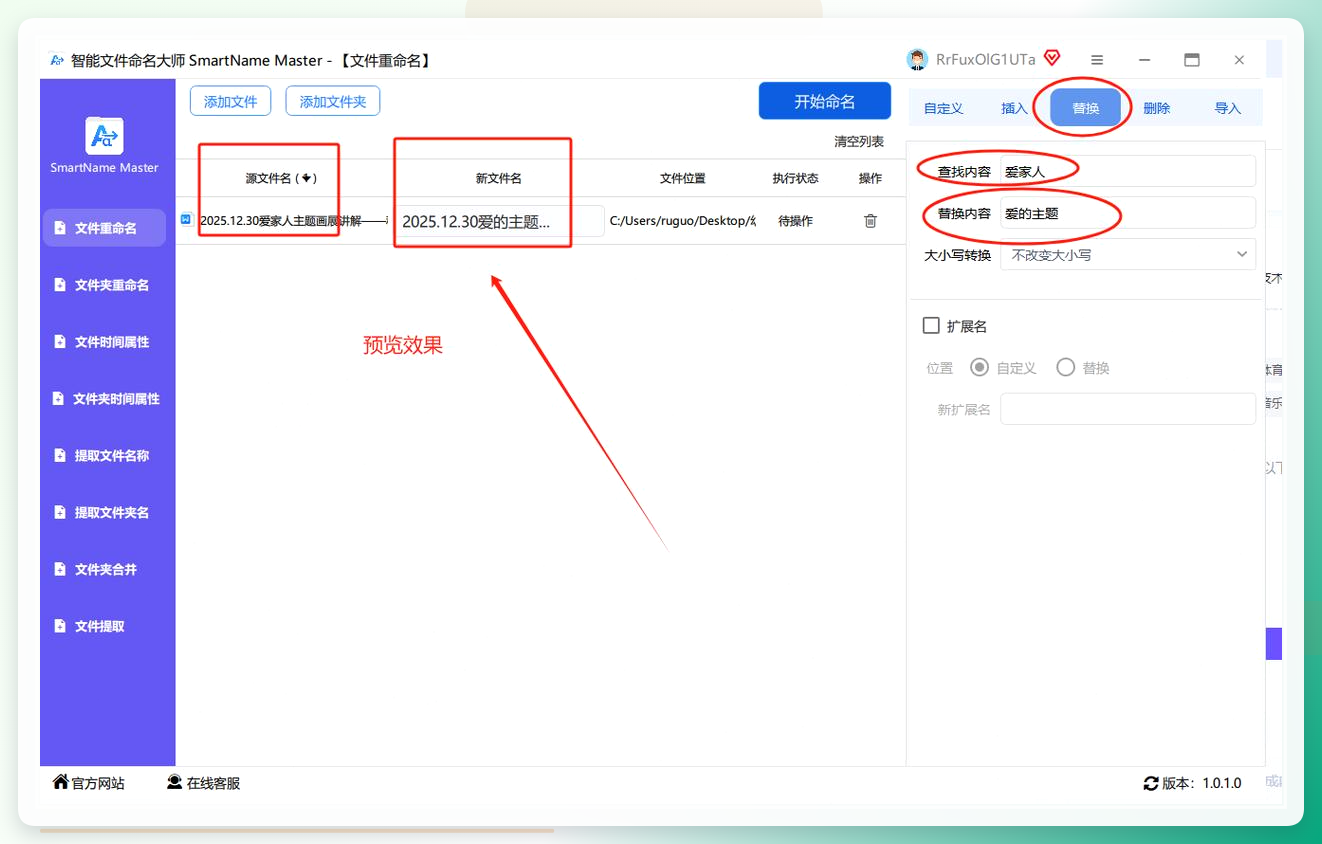Click the new file name field 2025.12.30爱的主题
This screenshot has width=1322, height=844.
pos(500,221)
